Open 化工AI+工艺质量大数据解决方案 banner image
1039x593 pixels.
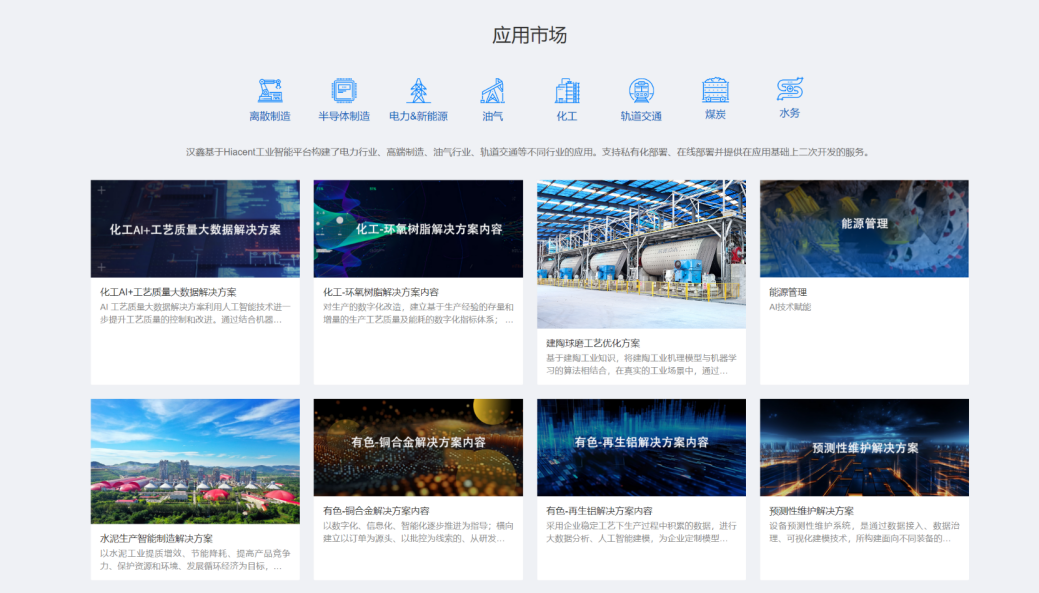(195, 229)
